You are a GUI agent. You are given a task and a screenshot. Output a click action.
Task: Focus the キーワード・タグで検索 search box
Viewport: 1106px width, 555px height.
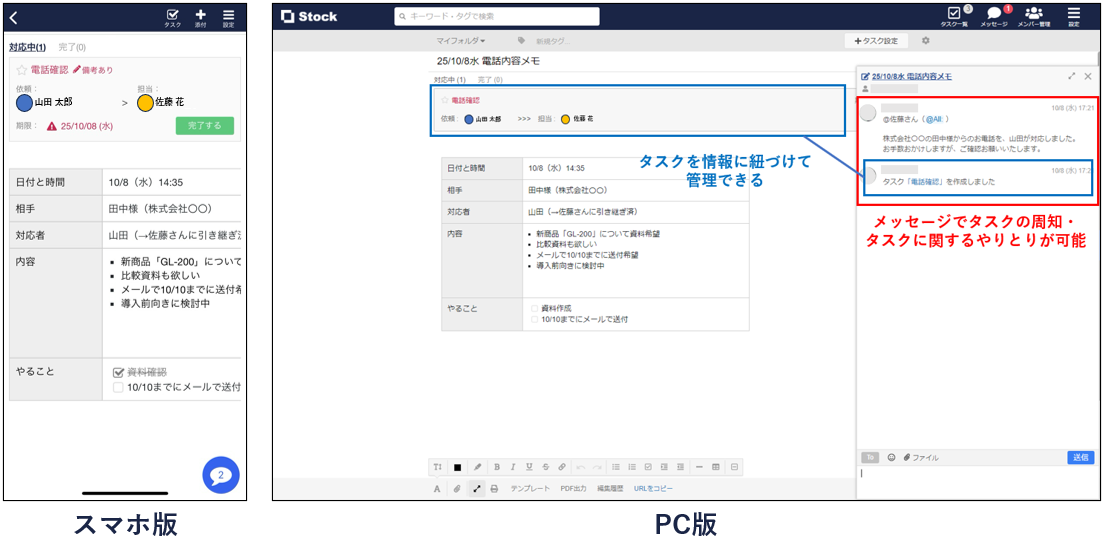pos(497,16)
